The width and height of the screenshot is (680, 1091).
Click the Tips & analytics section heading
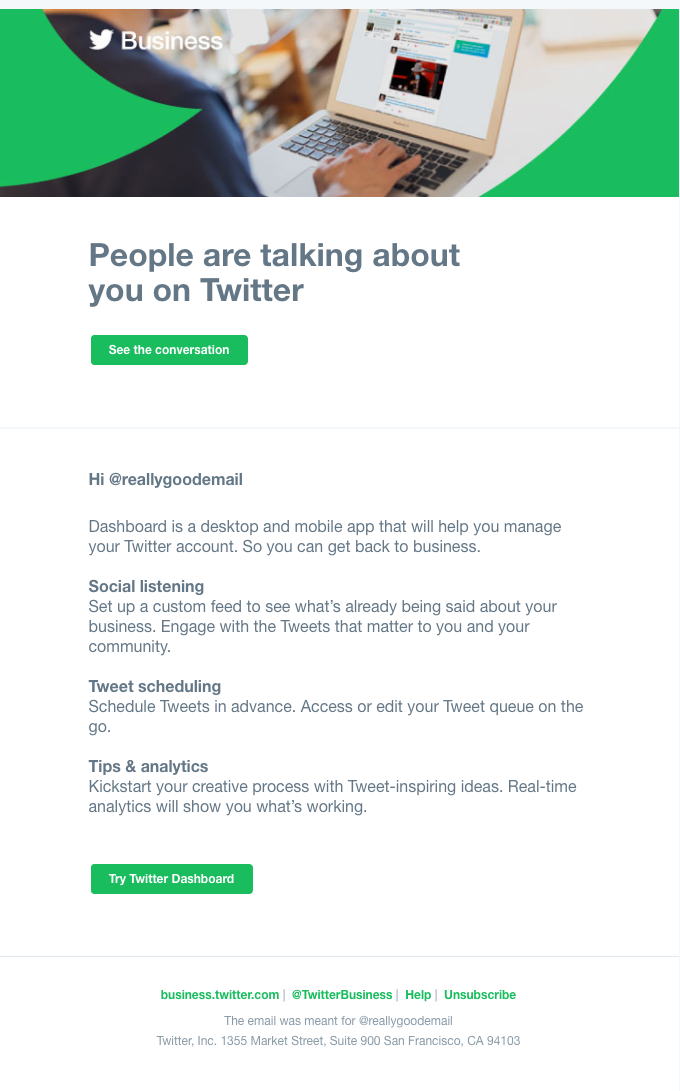pos(148,766)
